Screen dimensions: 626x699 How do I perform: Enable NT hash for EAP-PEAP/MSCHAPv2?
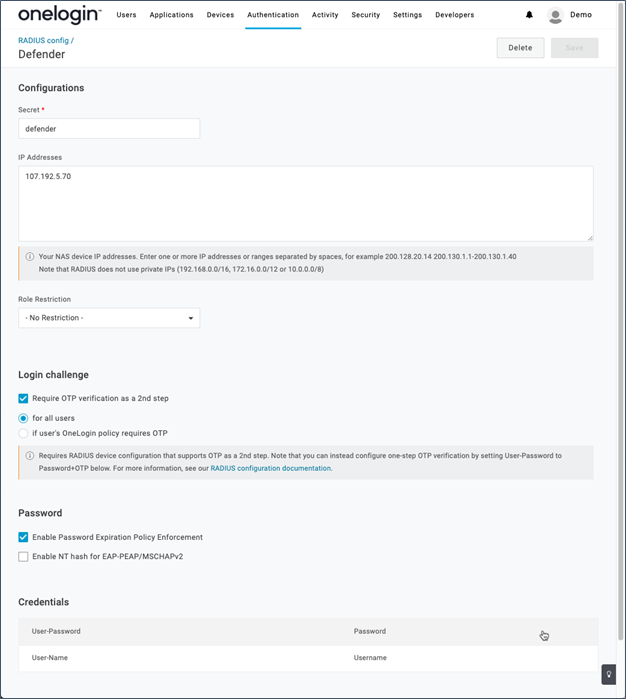tap(23, 556)
